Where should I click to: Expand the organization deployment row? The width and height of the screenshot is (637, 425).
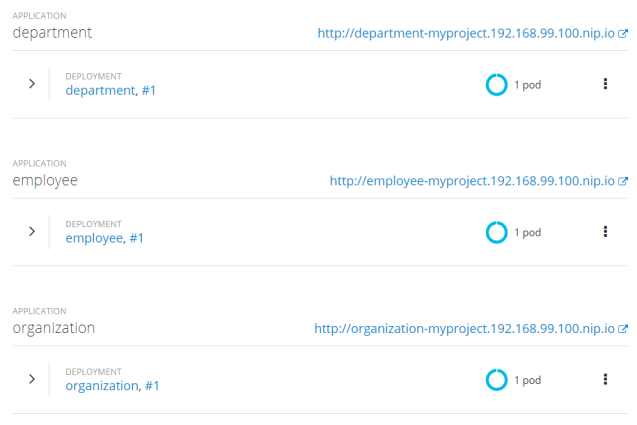tap(32, 379)
